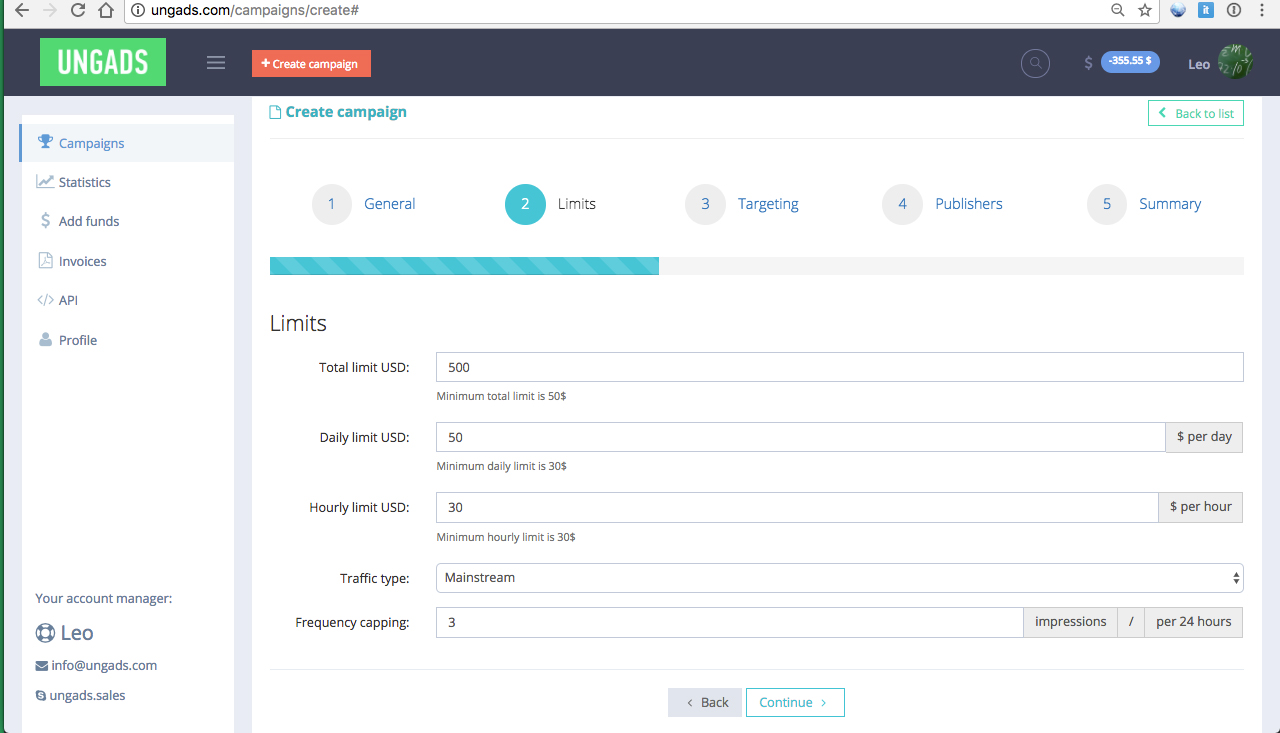Click the Skype icon by ungads.sales

pos(41,696)
